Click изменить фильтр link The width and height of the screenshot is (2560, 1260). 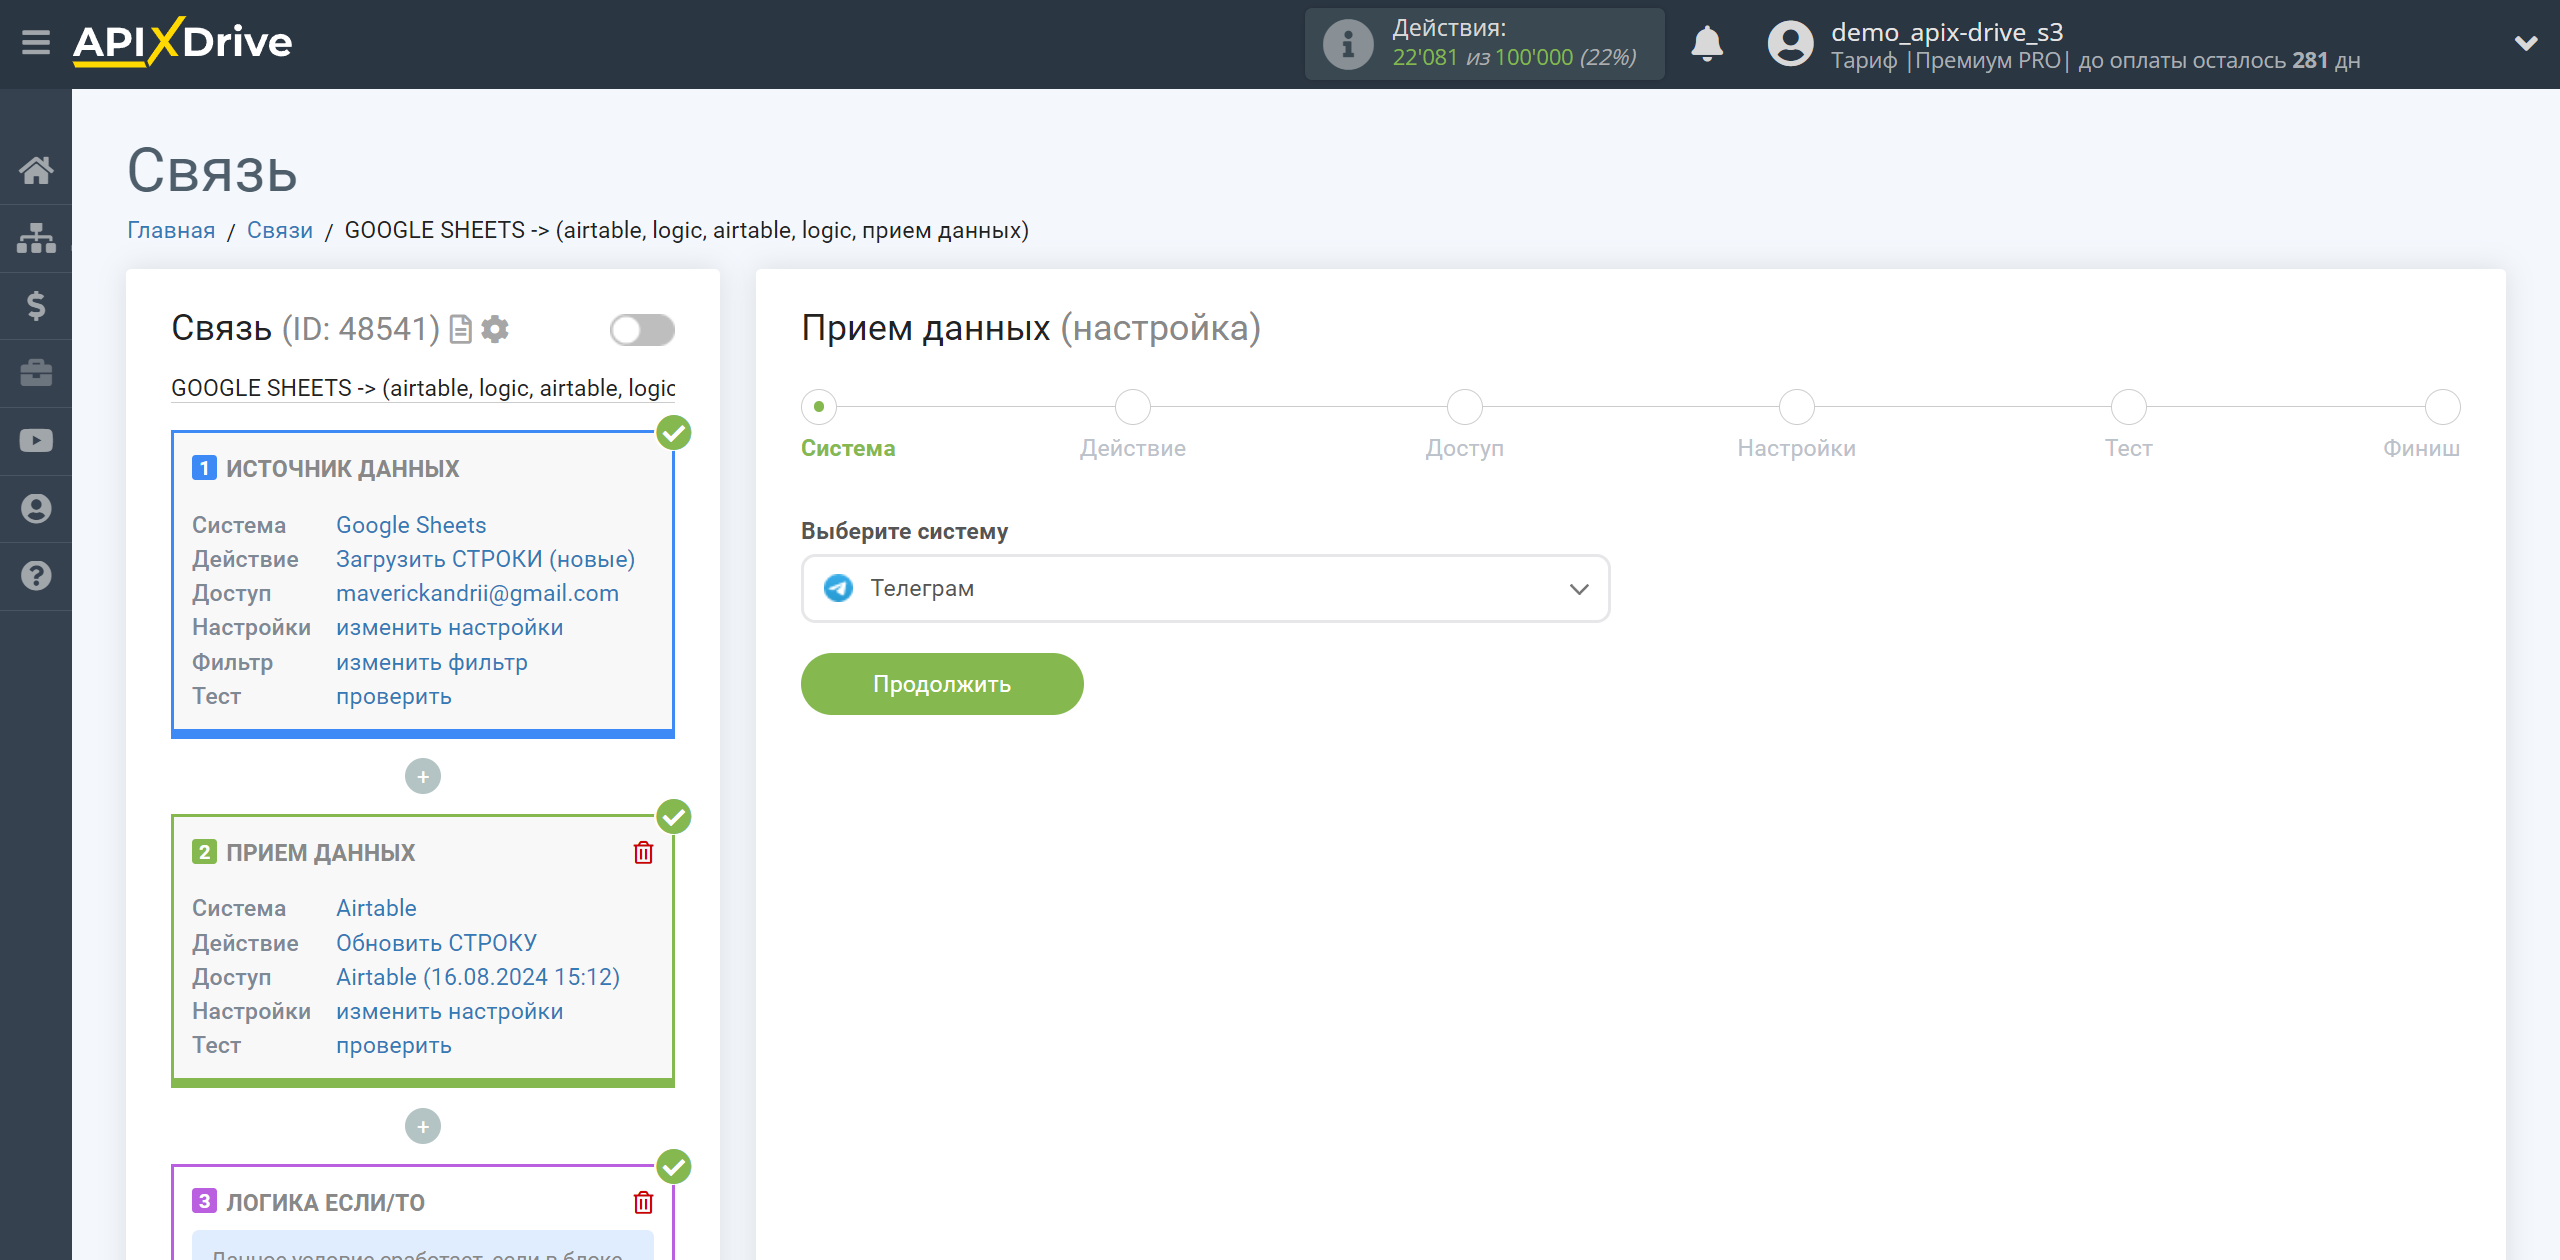tap(432, 662)
